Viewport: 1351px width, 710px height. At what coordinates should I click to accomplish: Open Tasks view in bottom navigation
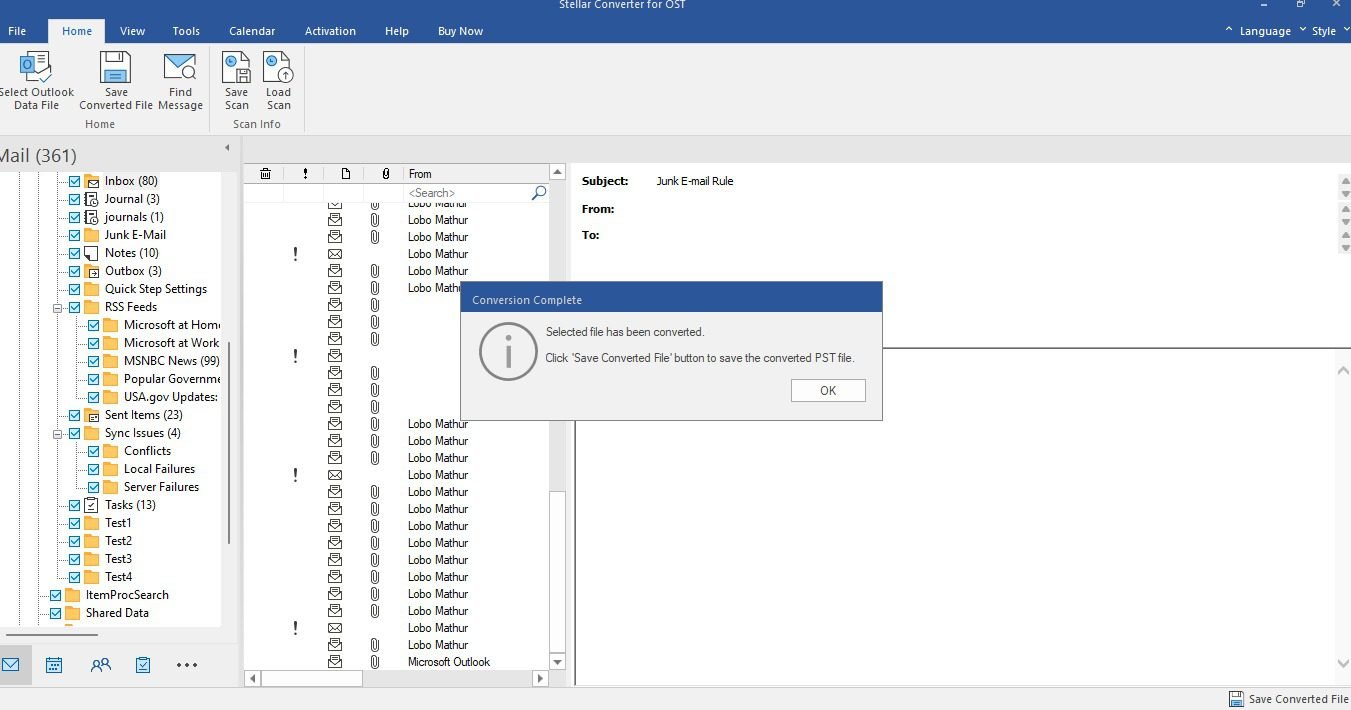click(x=143, y=665)
